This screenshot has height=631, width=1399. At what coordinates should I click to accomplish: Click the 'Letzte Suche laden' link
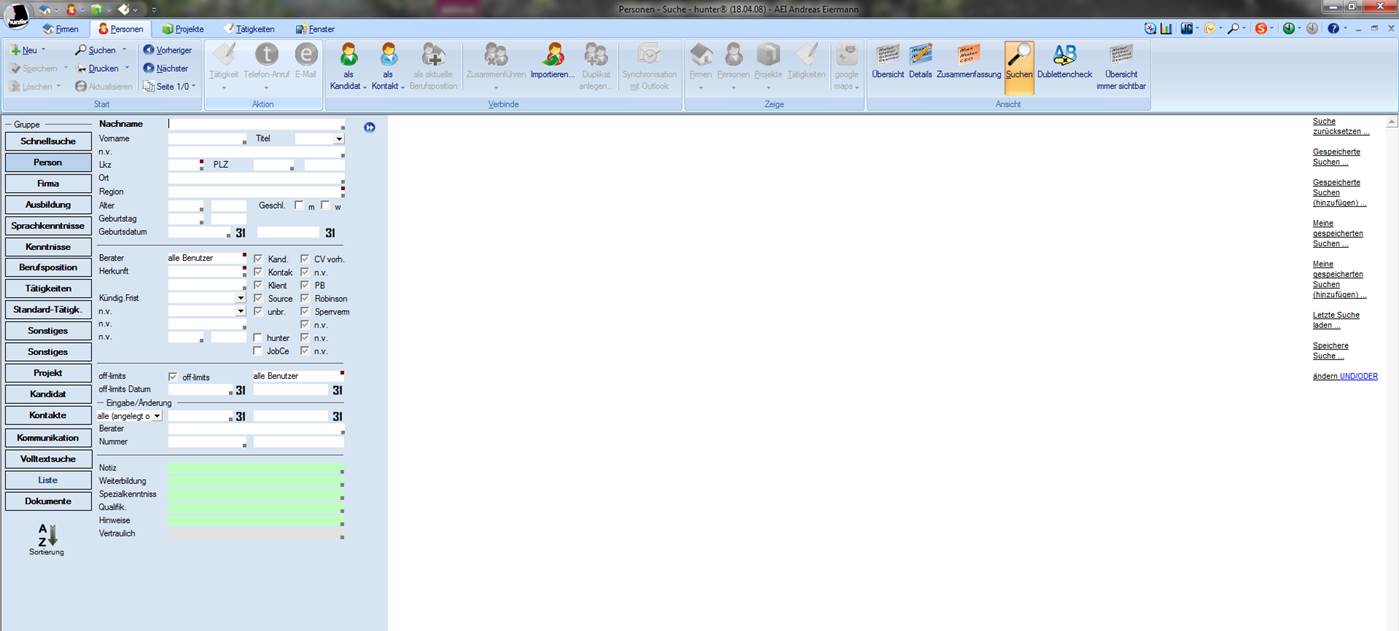[1335, 320]
